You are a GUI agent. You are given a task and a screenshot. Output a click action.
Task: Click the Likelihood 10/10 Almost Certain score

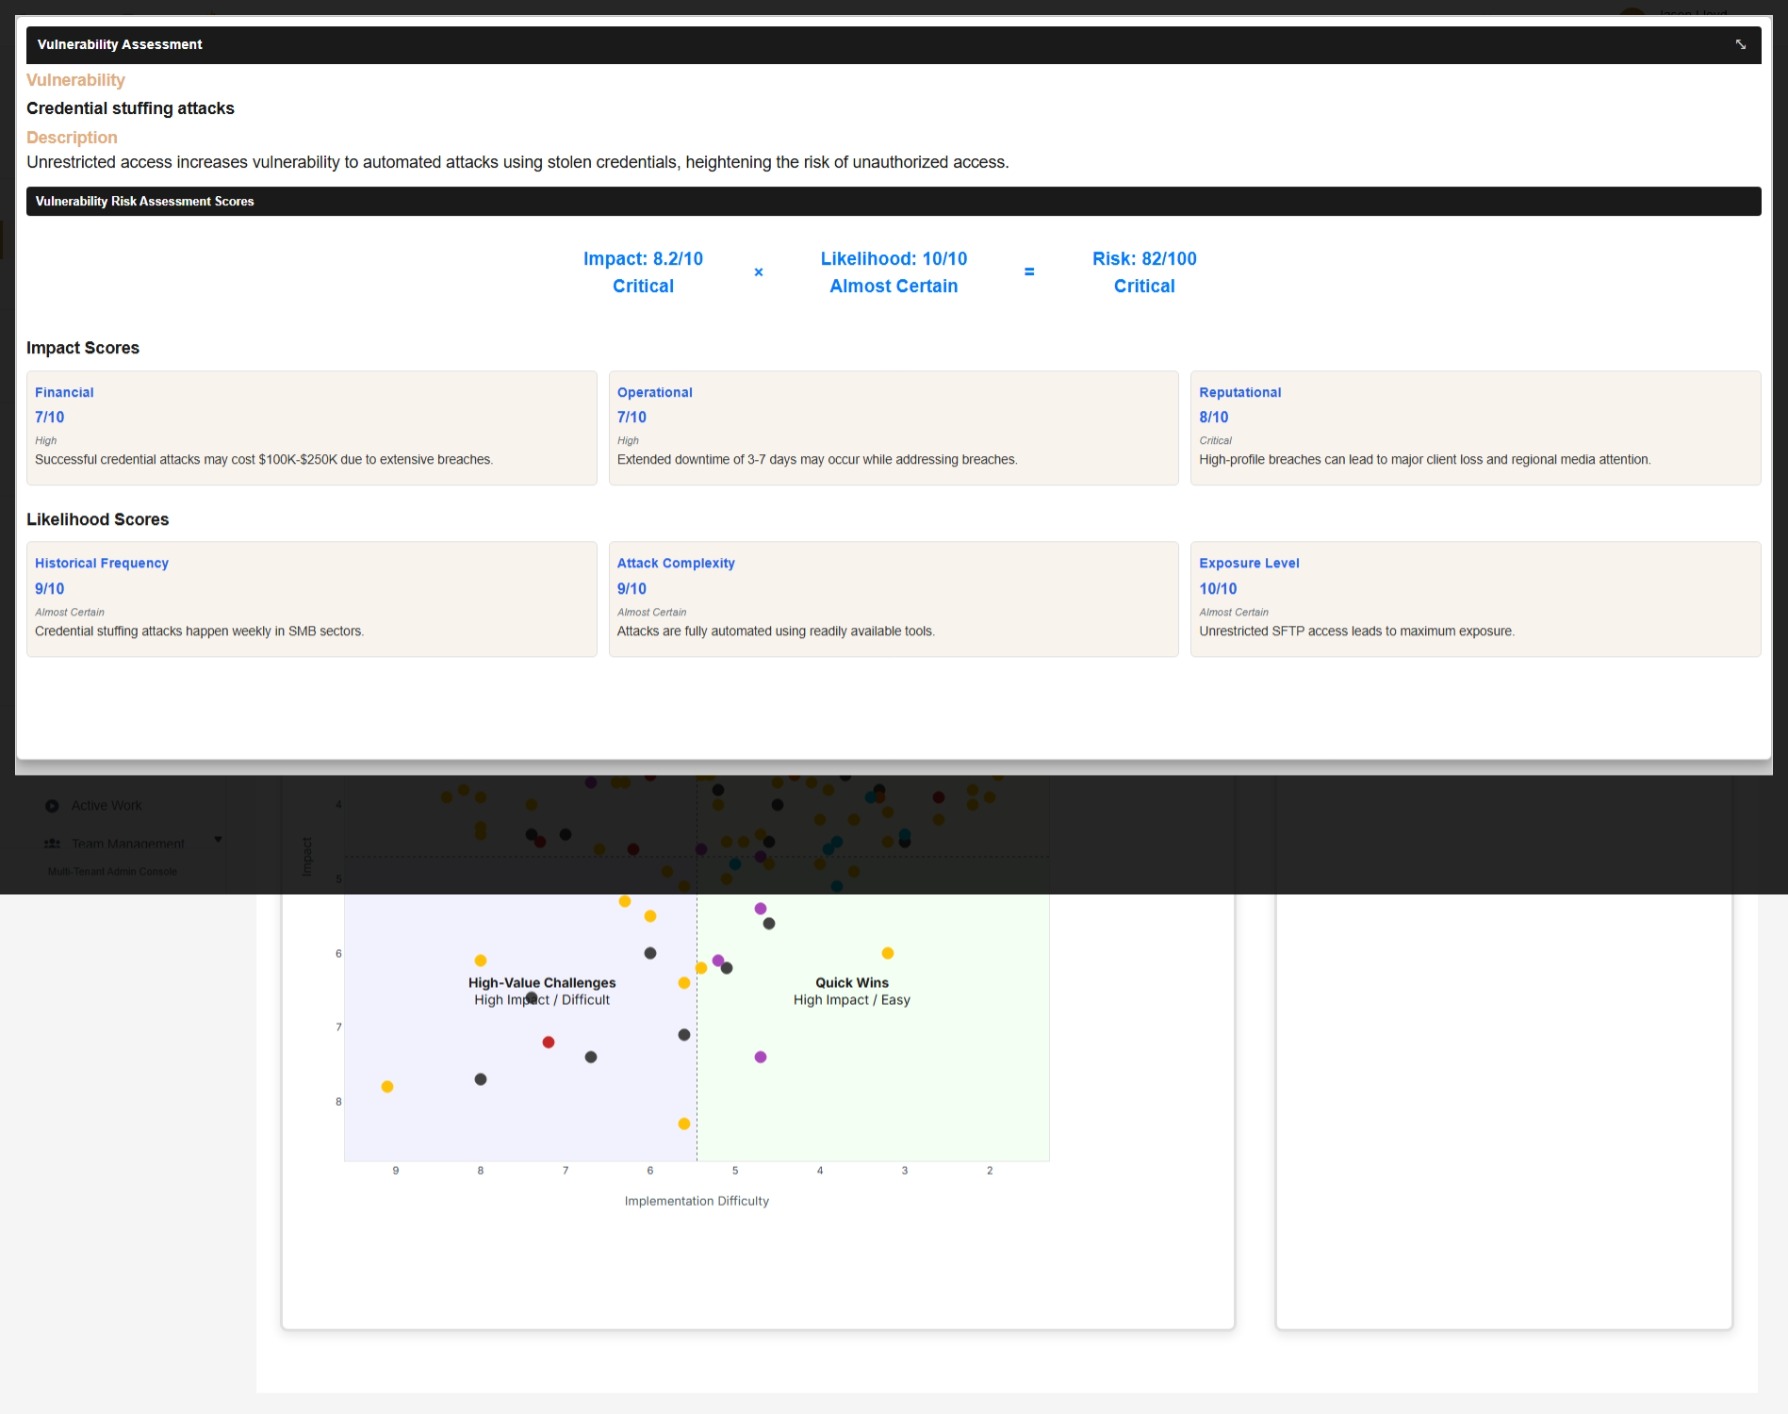pos(893,271)
